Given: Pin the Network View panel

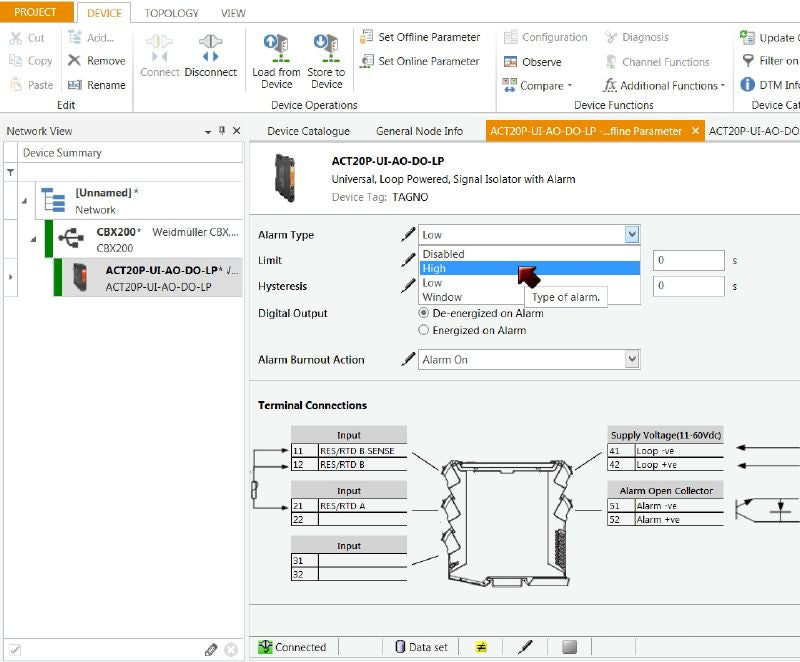Looking at the screenshot, I should [x=222, y=131].
